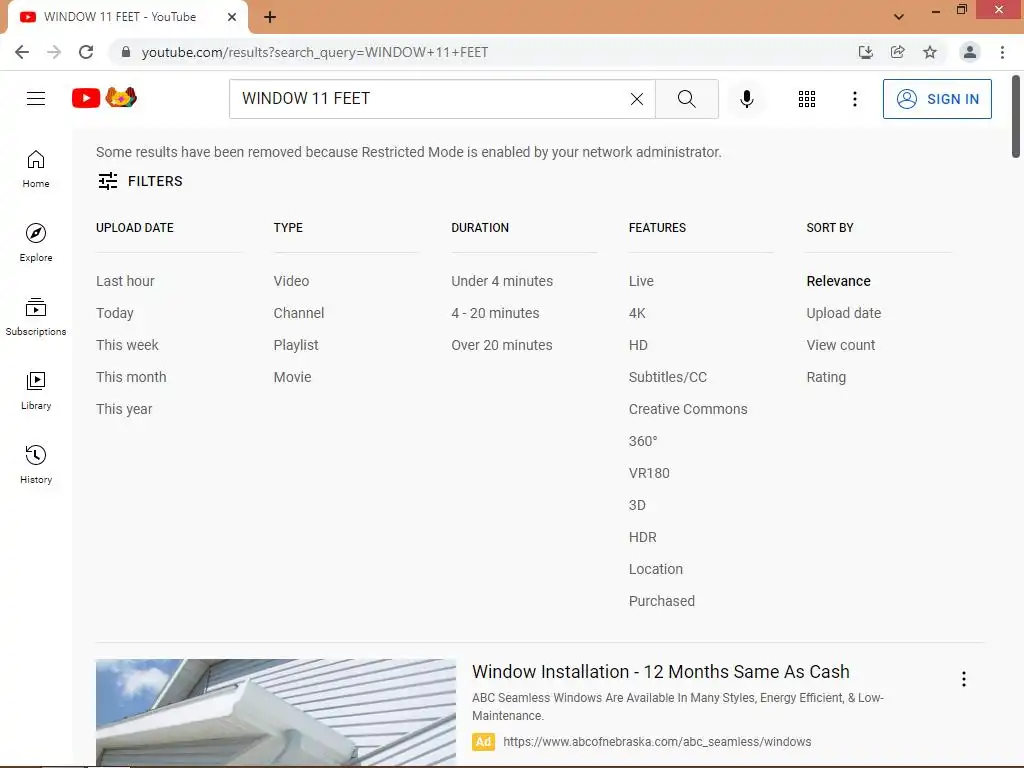Select Over 20 minutes duration
The height and width of the screenshot is (768, 1024).
point(502,345)
